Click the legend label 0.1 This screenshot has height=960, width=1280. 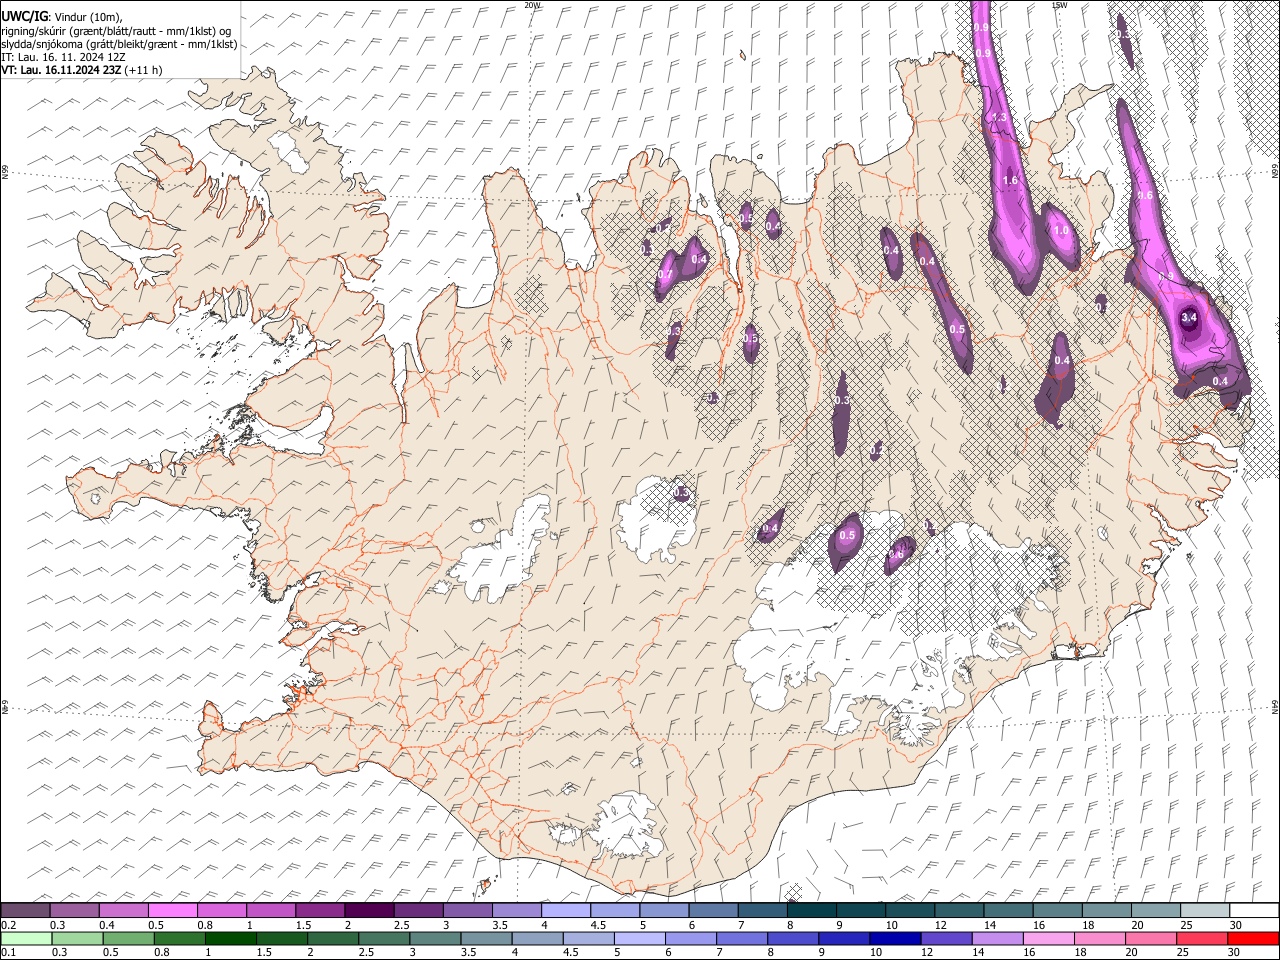click(8, 953)
